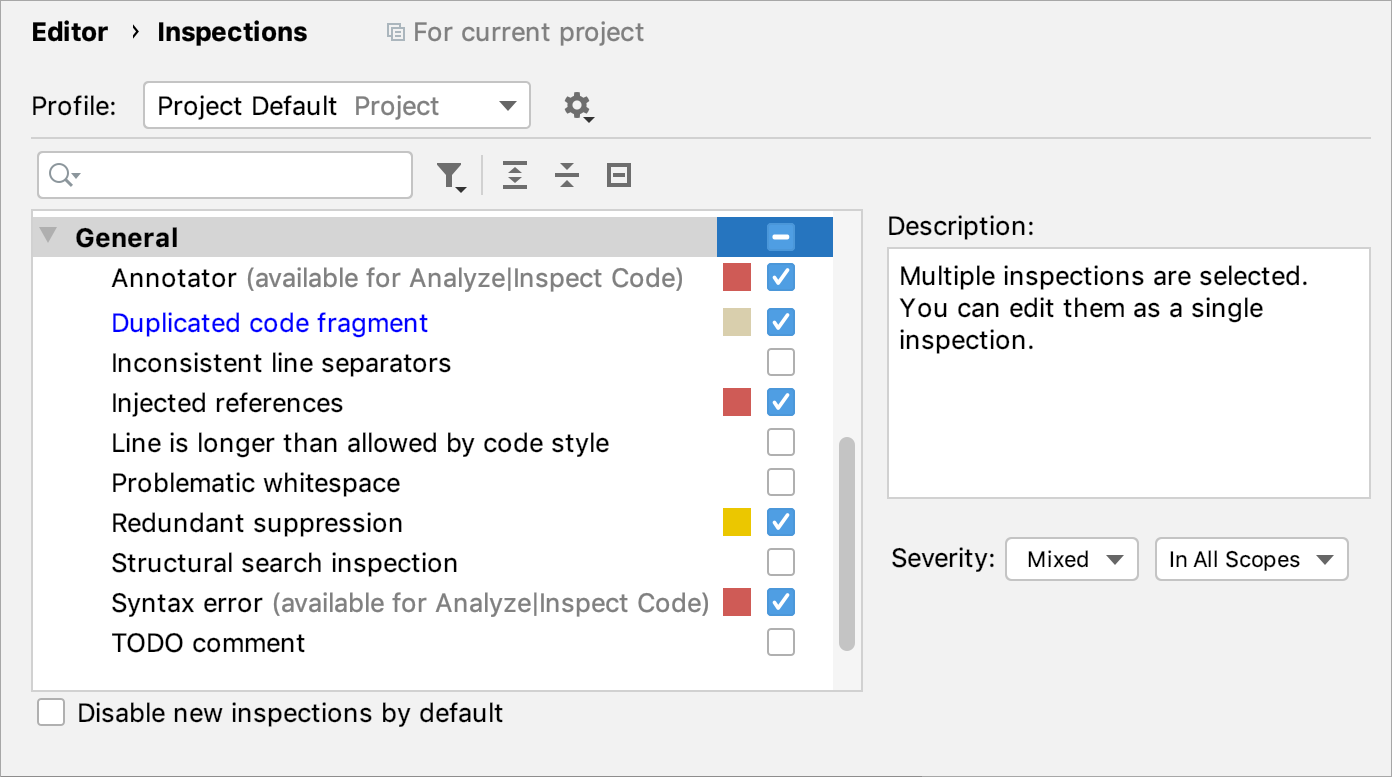Enable the TODO comment inspection

pyautogui.click(x=781, y=642)
